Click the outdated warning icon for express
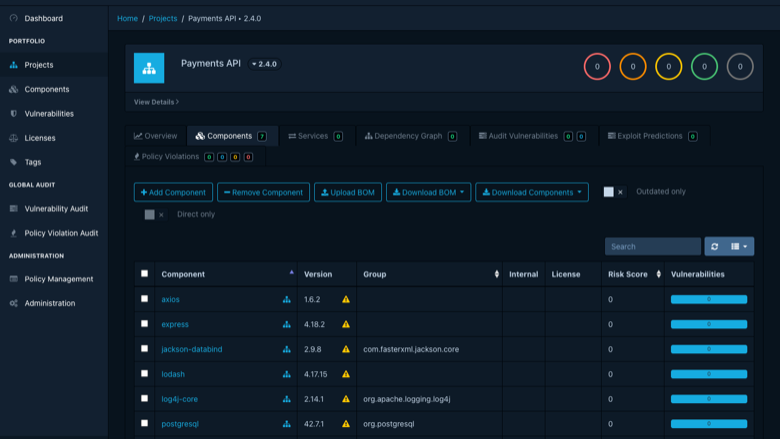The image size is (780, 439). click(346, 324)
